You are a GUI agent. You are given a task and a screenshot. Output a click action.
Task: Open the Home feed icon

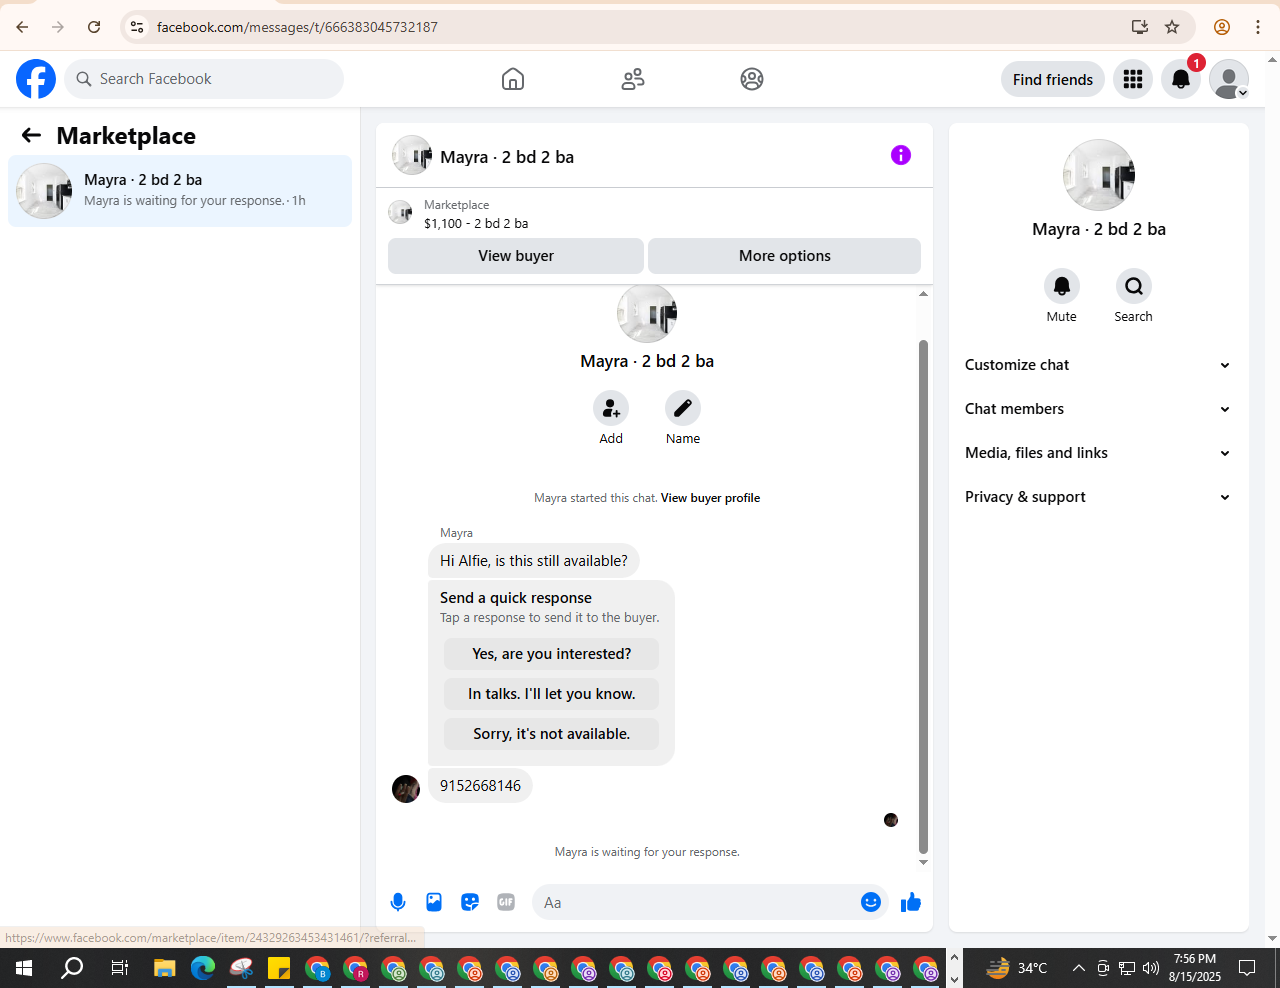513,79
